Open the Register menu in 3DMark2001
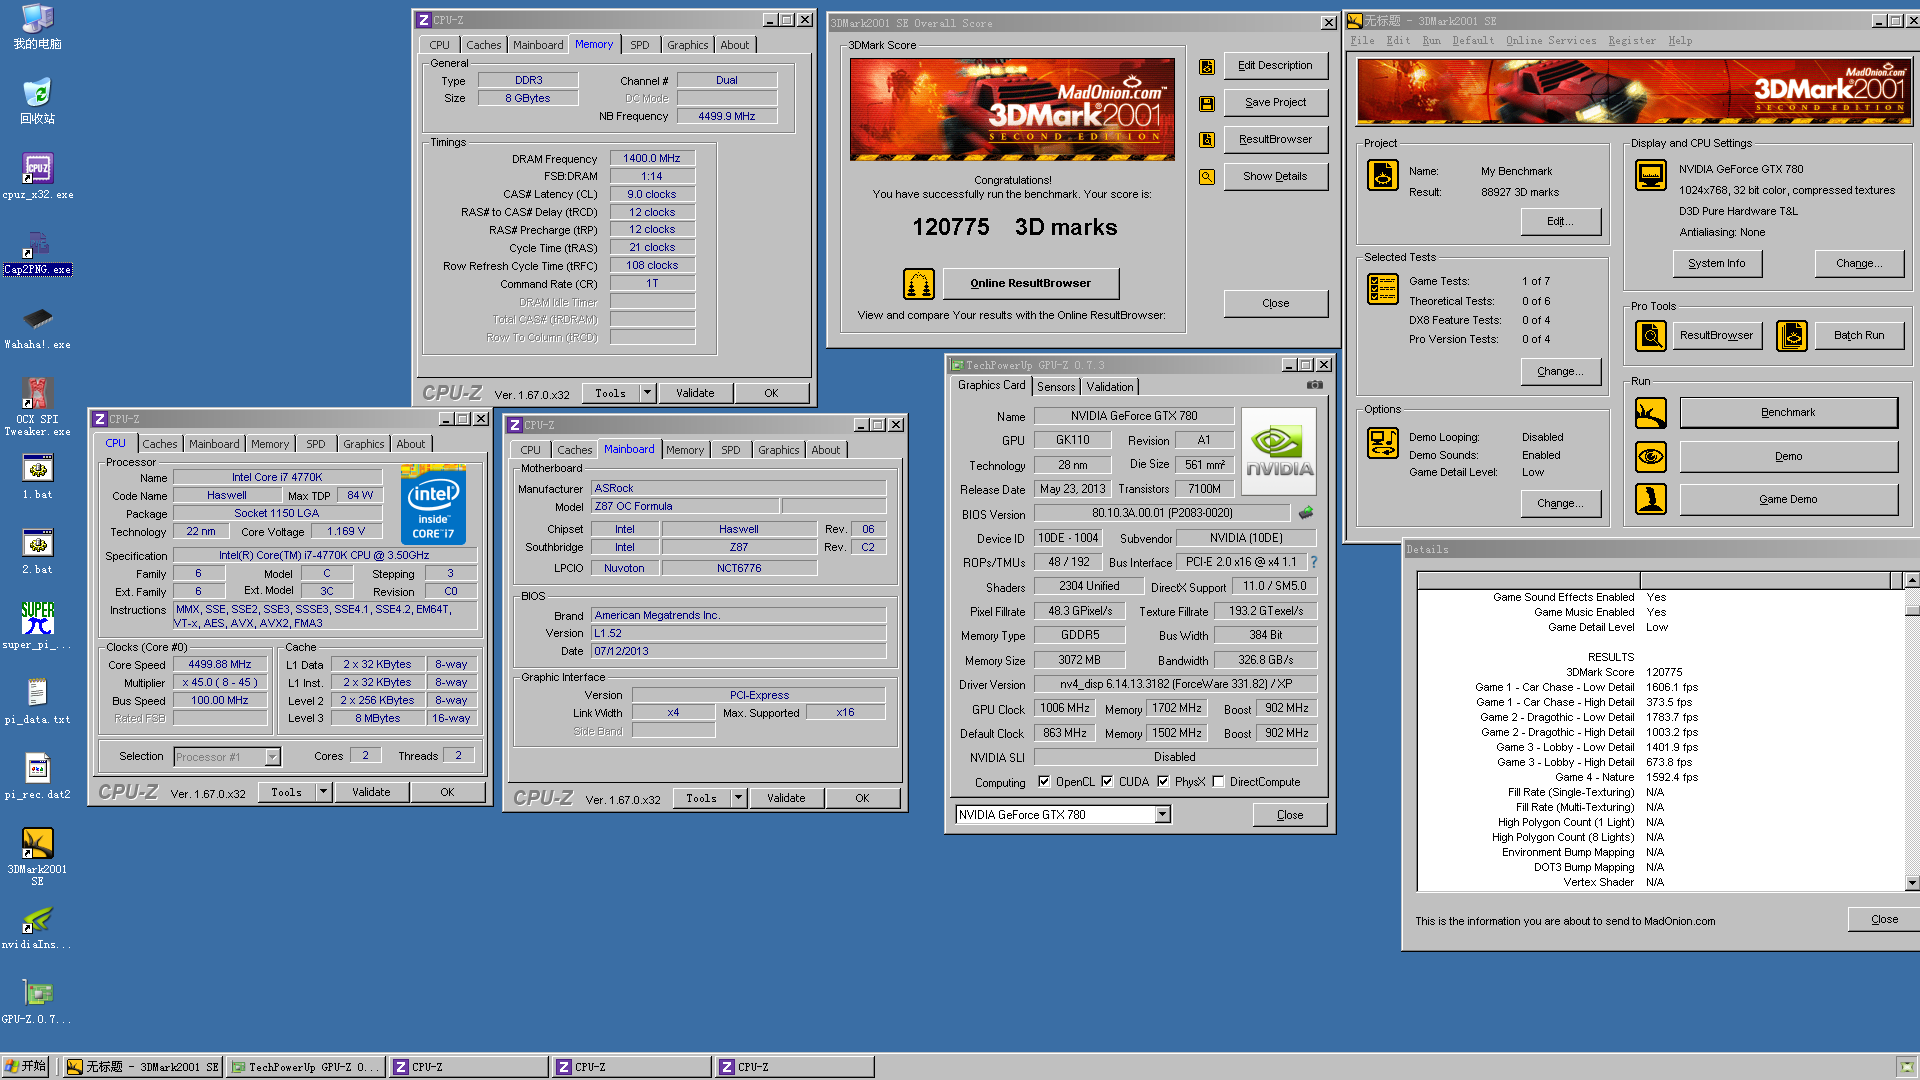The height and width of the screenshot is (1080, 1920). point(1631,41)
